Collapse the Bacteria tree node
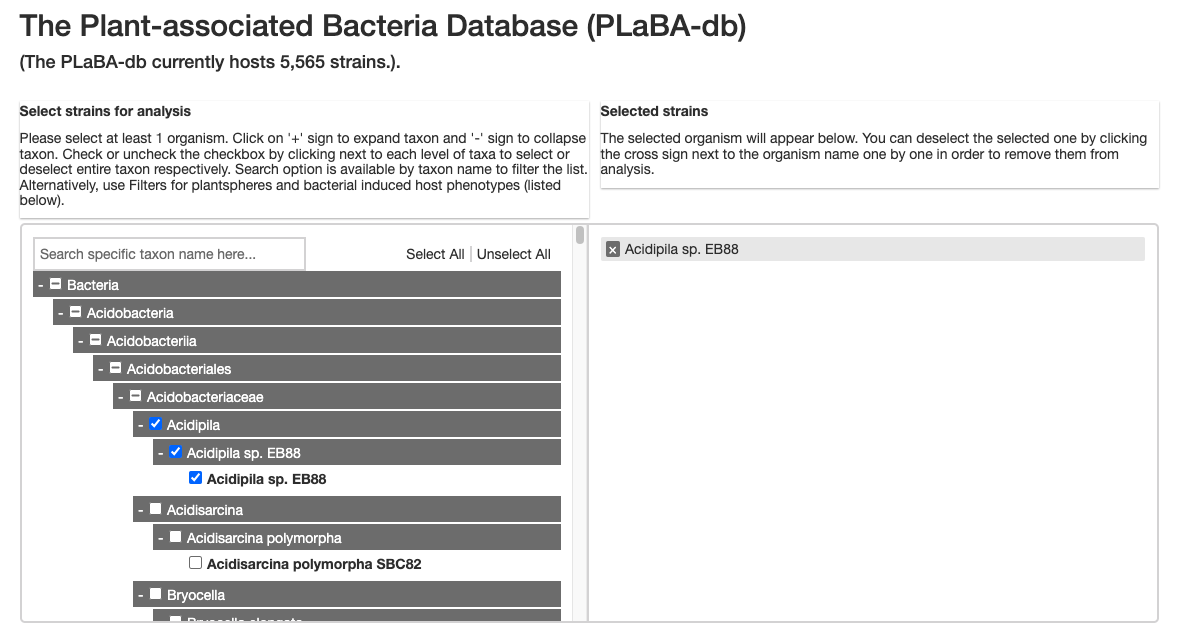The width and height of the screenshot is (1194, 641). [x=41, y=286]
